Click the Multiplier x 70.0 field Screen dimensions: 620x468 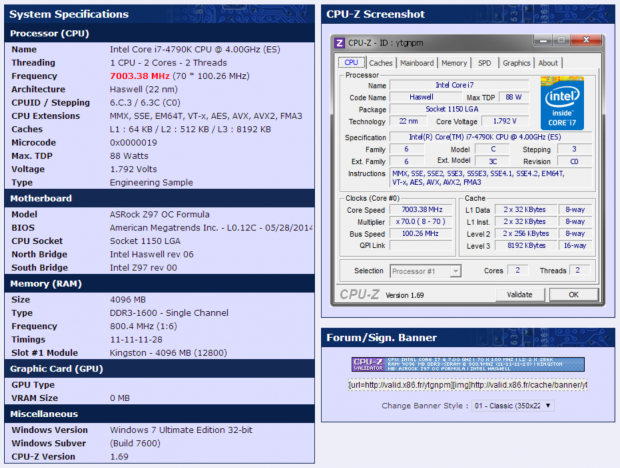tap(422, 222)
